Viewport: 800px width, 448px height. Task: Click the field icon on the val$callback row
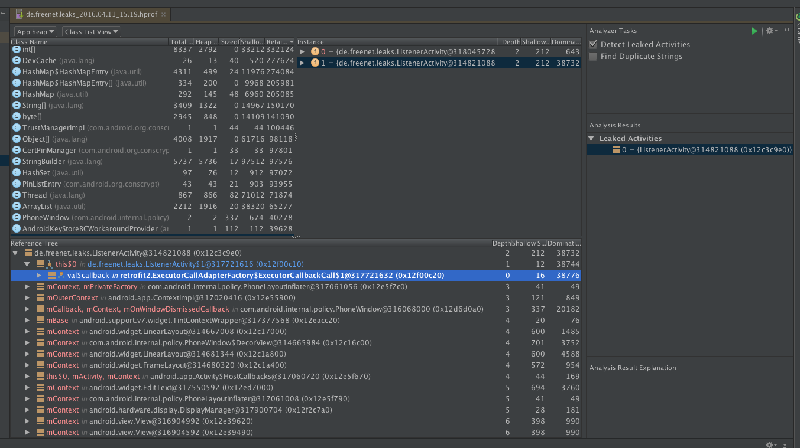[x=52, y=276]
